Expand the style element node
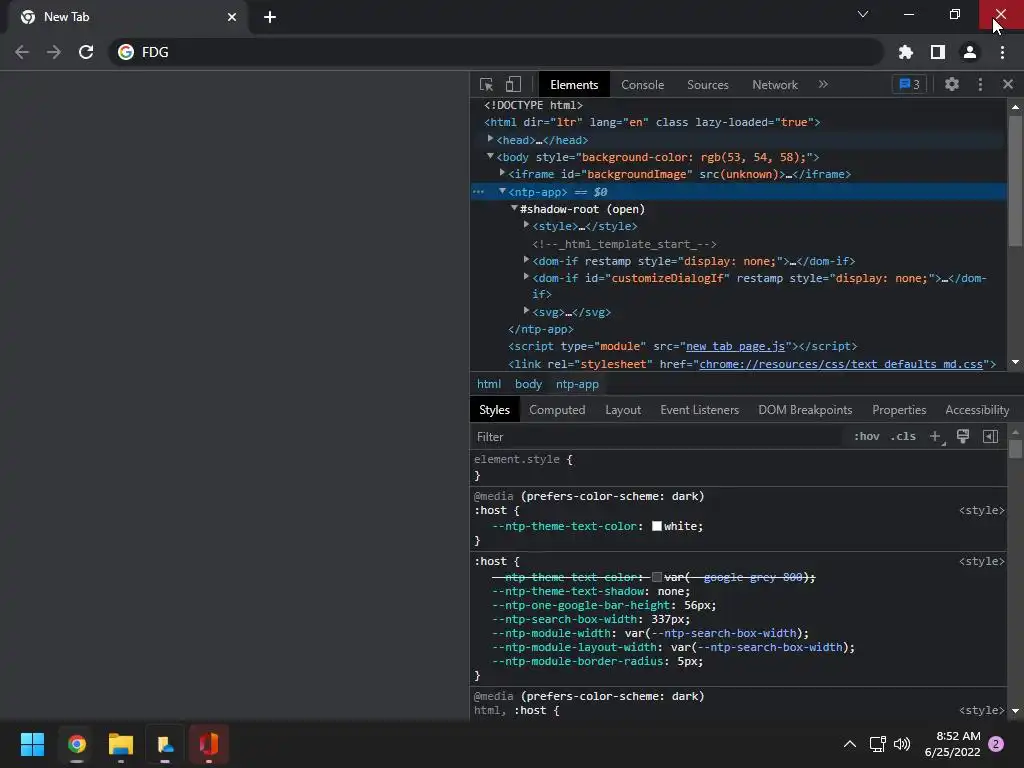The height and width of the screenshot is (768, 1024). tap(526, 225)
